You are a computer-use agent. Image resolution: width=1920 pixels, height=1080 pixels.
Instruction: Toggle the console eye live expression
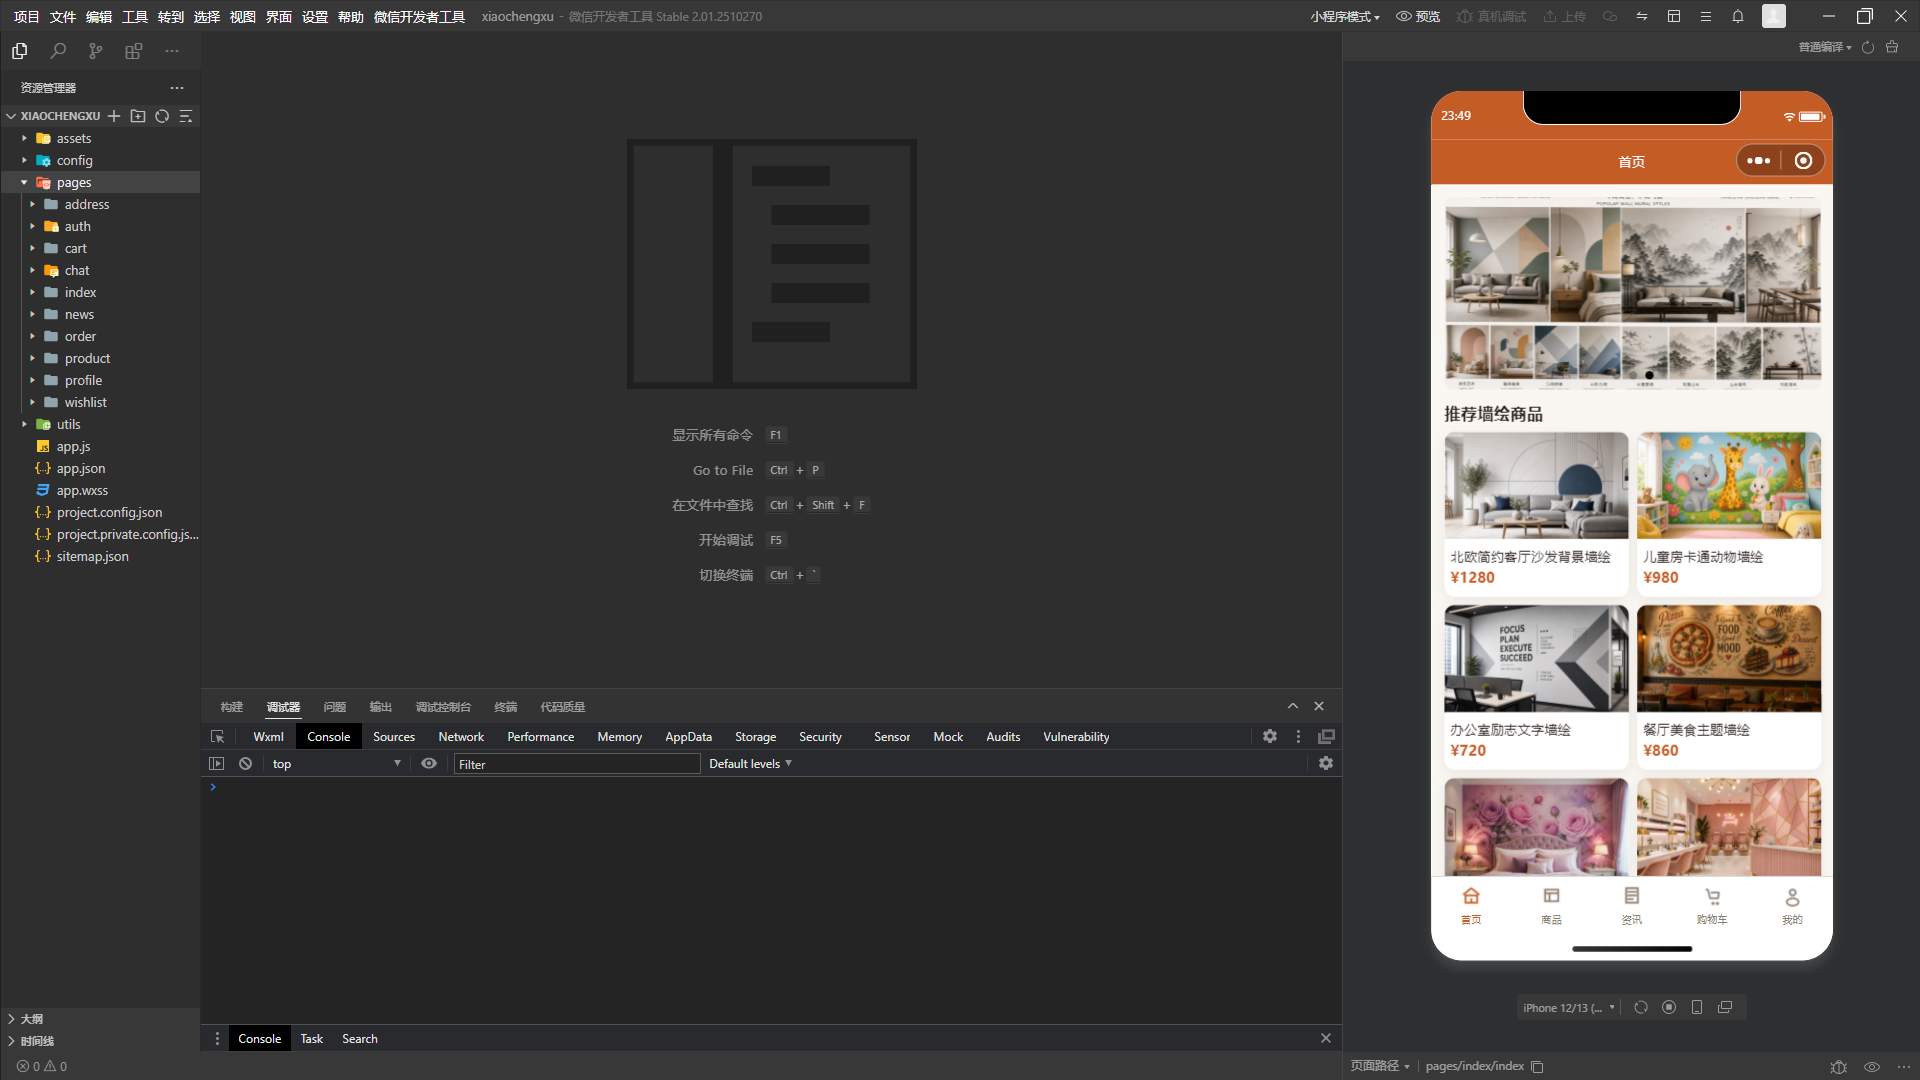tap(429, 764)
